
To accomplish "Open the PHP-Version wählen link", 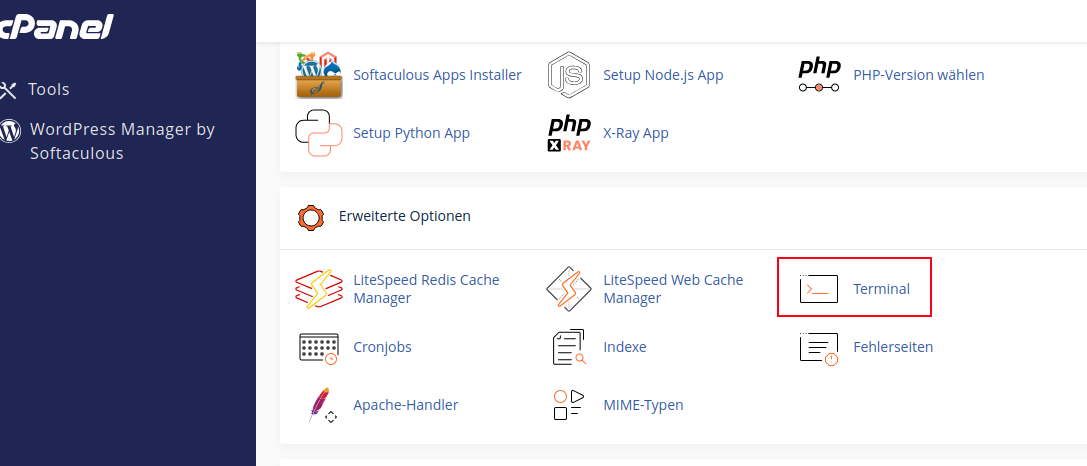I will tap(918, 75).
